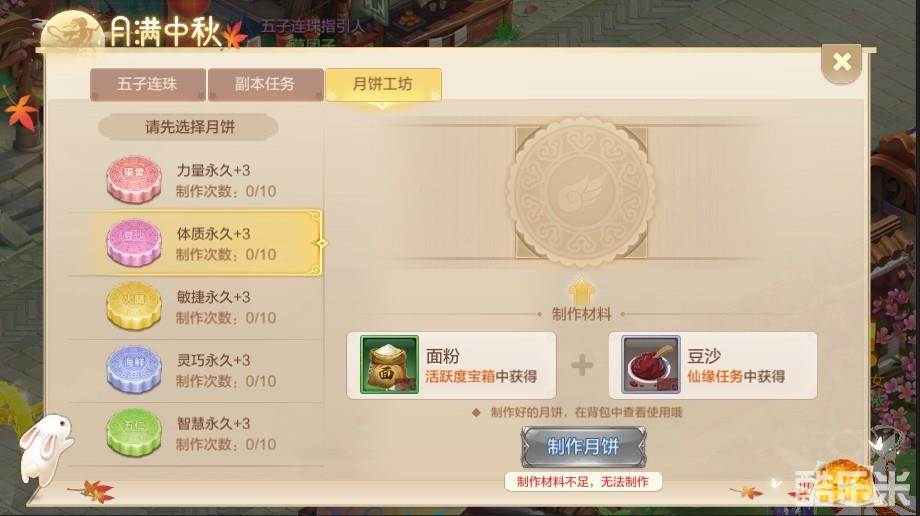Switch to the 五子连珠 tab
This screenshot has height=516, width=920.
[148, 85]
